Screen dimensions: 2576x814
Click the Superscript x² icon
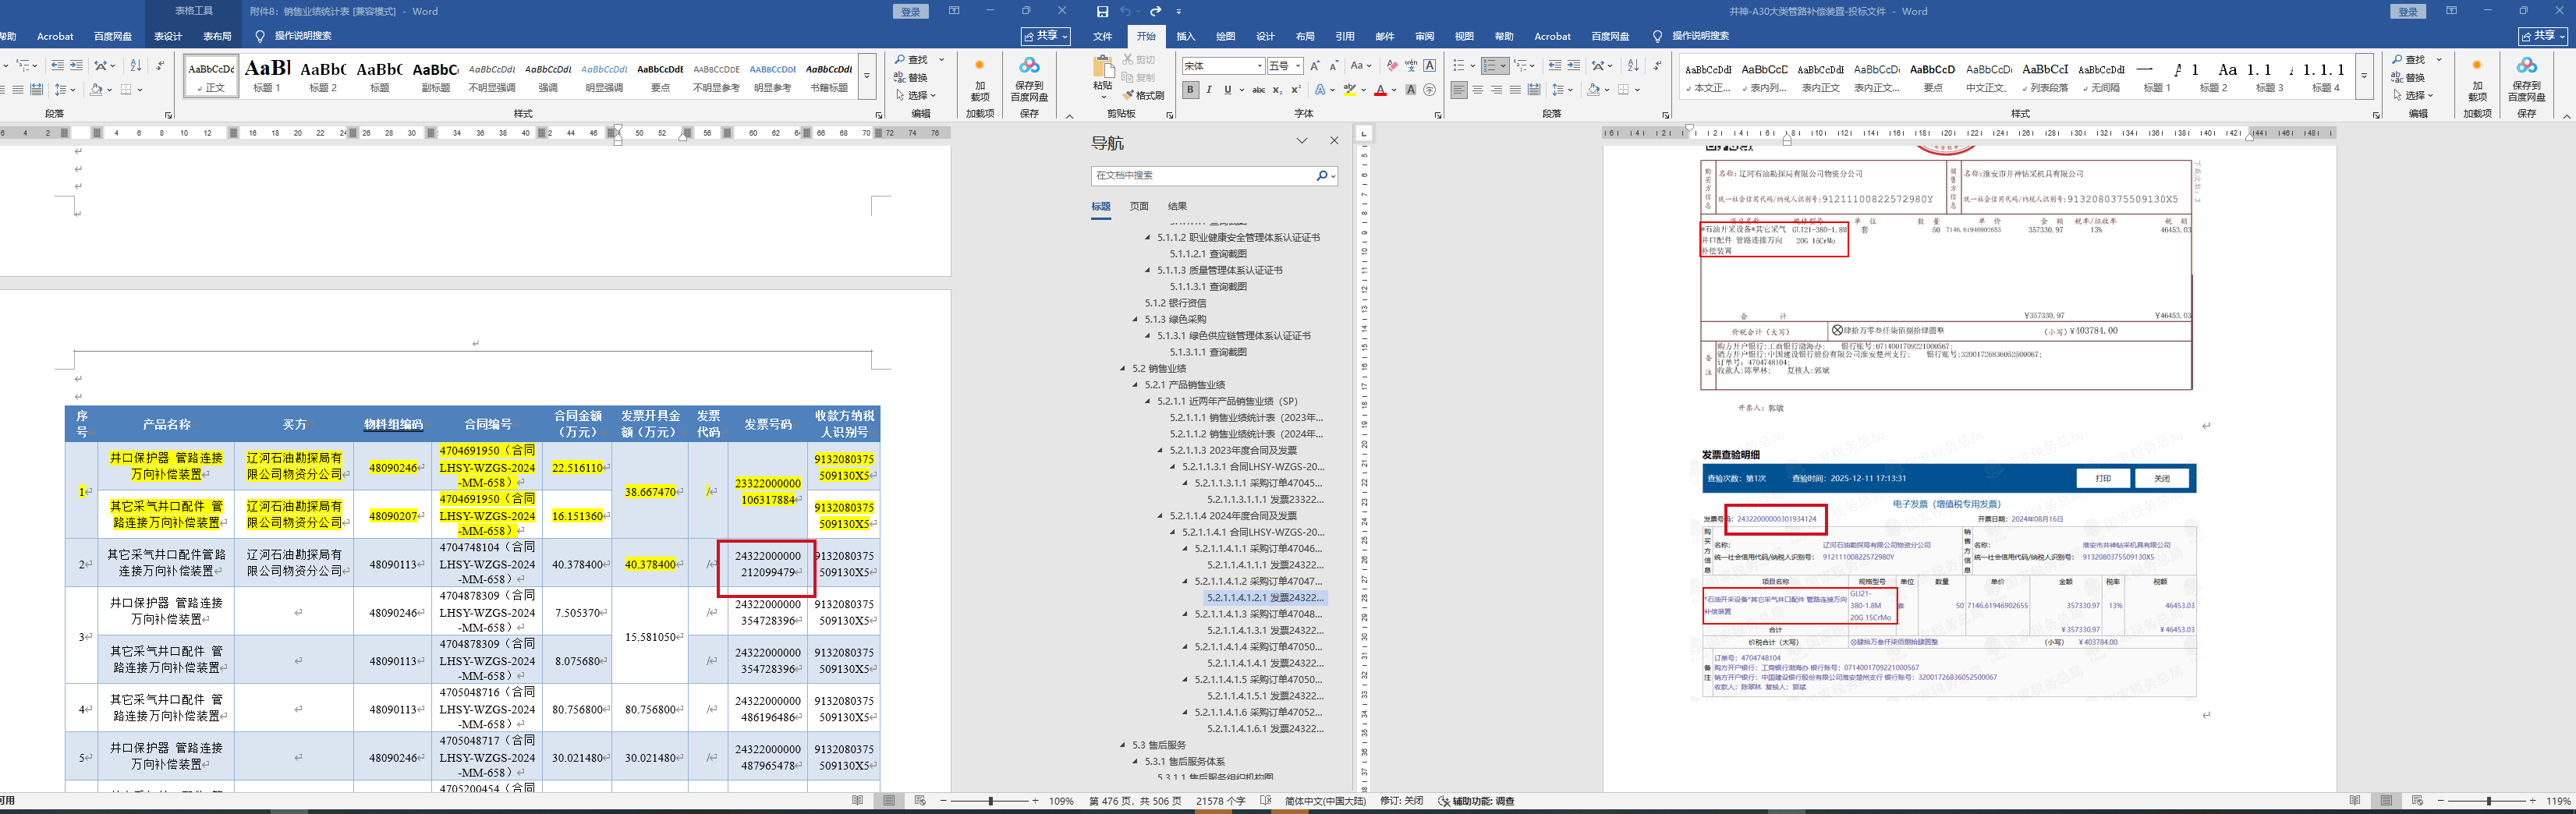coord(1296,90)
